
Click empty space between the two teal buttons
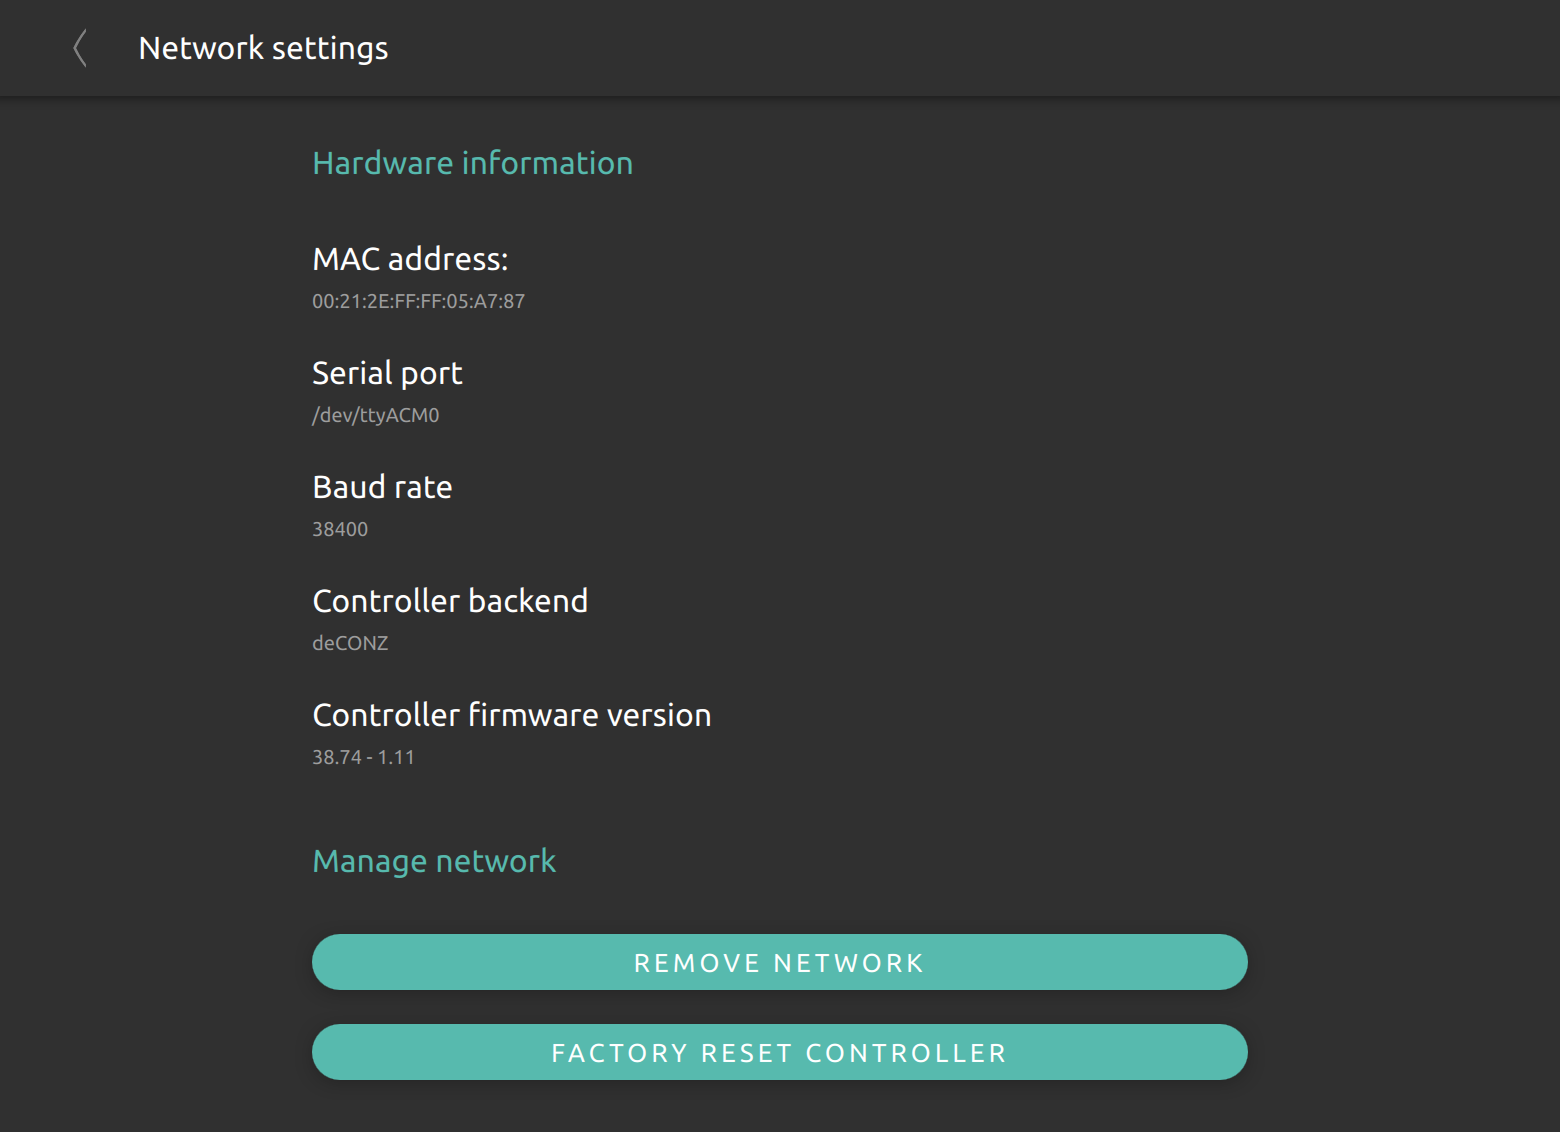point(780,1007)
